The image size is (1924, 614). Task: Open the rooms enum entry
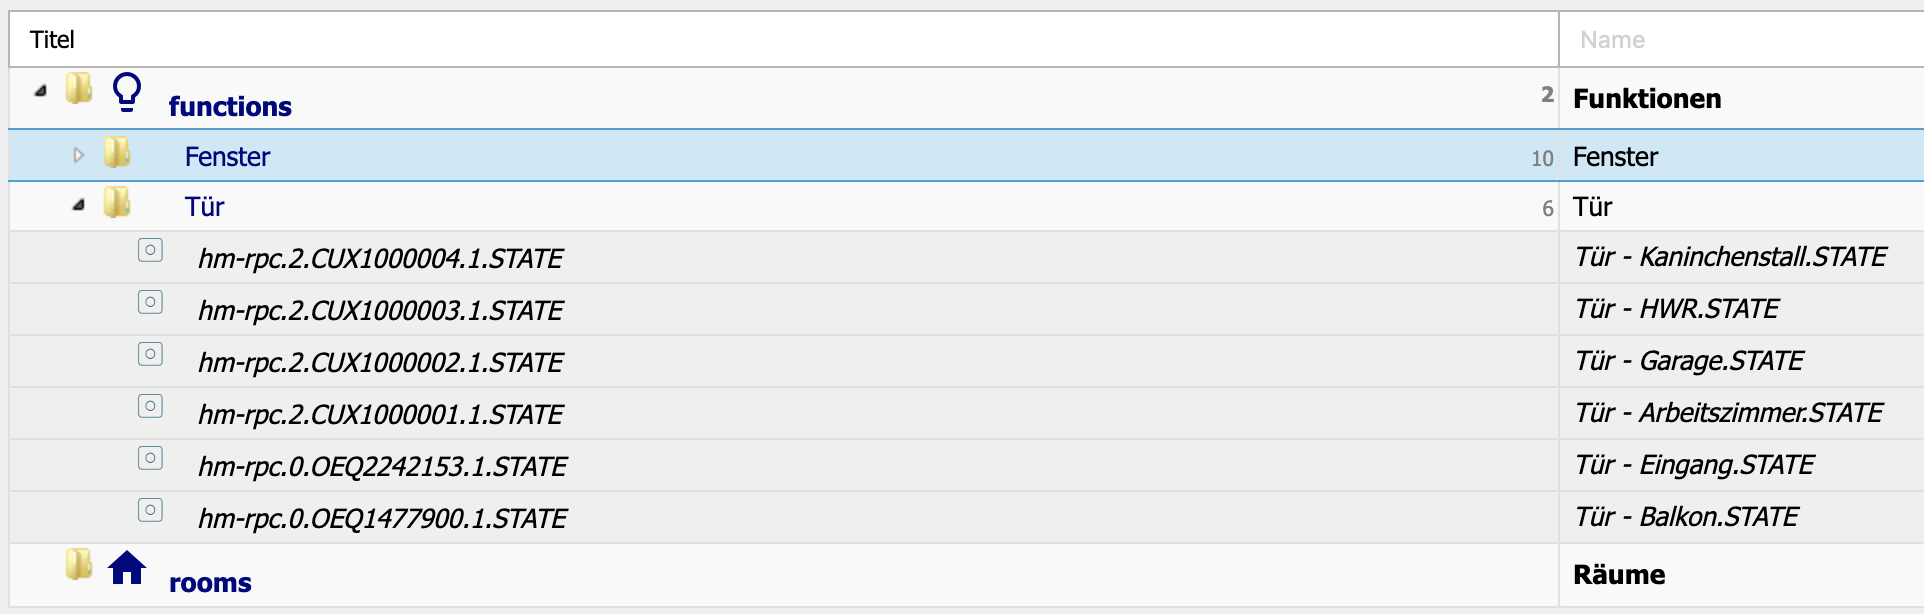click(x=210, y=583)
